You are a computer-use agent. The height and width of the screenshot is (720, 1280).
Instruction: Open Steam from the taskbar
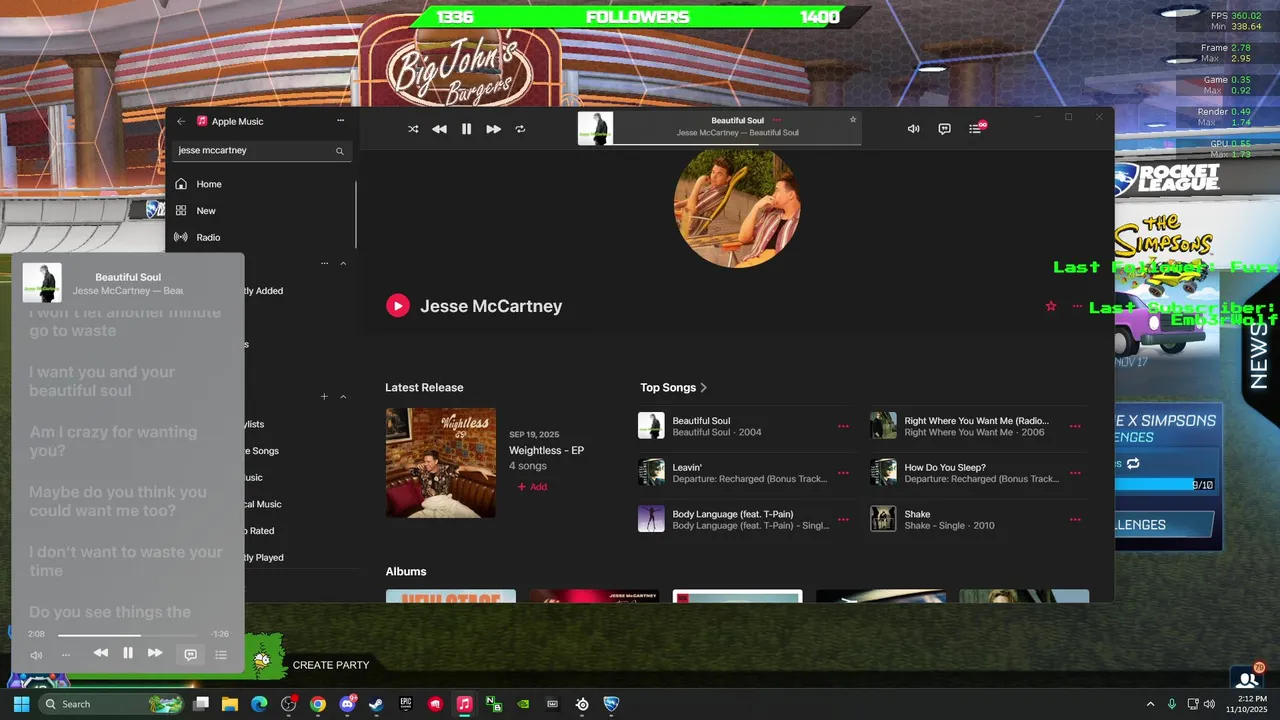pyautogui.click(x=376, y=704)
